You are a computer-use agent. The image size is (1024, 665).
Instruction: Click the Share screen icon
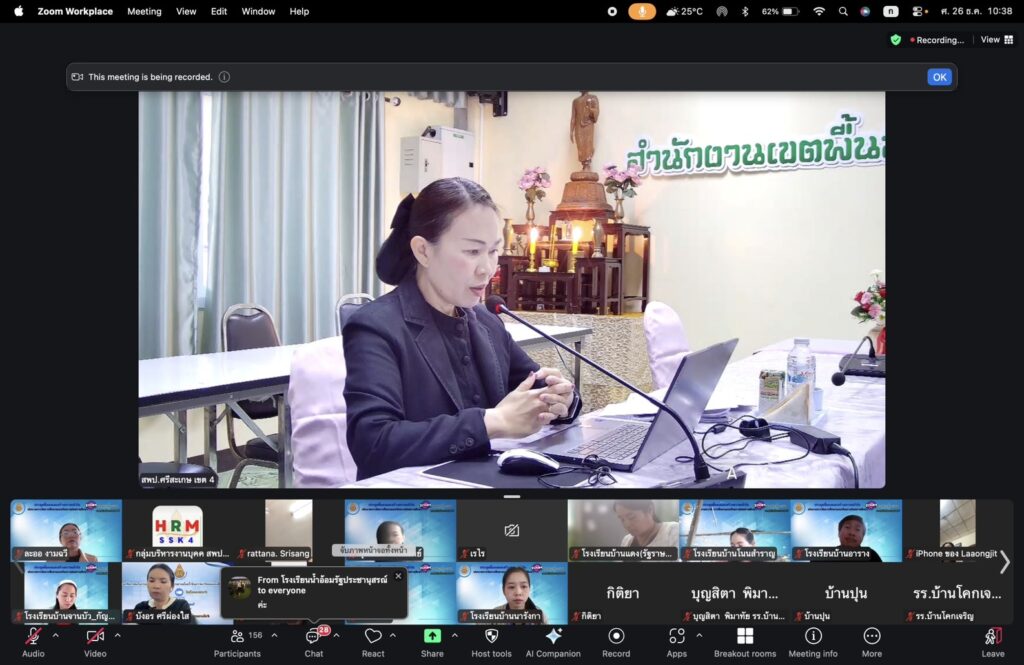pyautogui.click(x=432, y=637)
